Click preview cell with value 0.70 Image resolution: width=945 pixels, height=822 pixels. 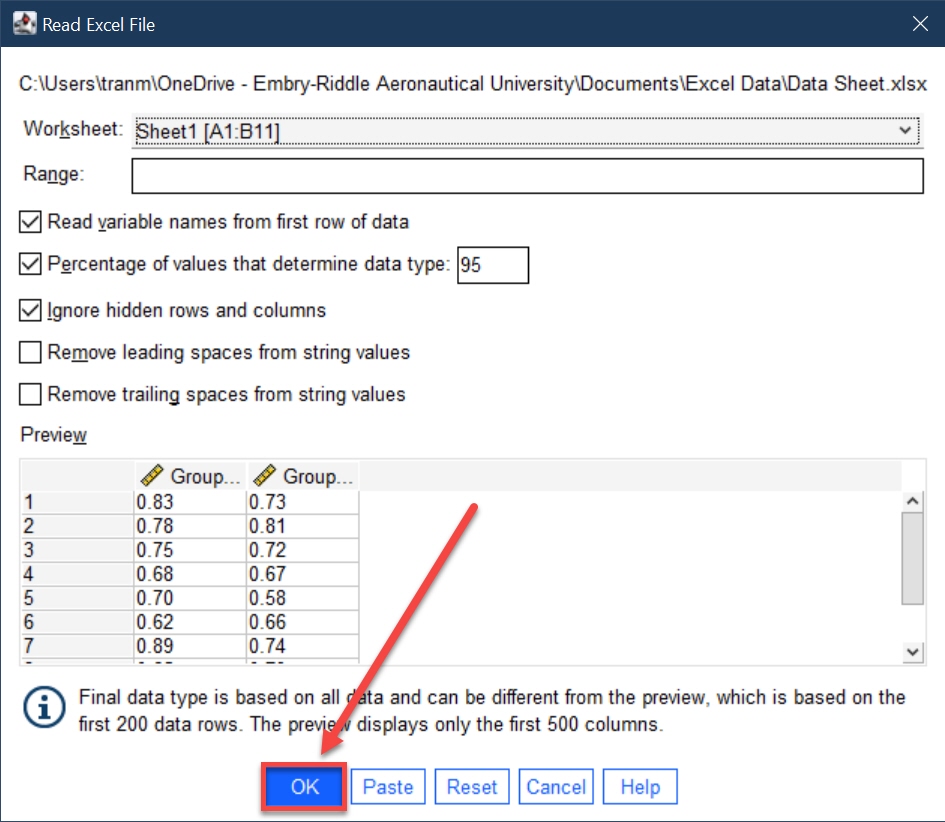pyautogui.click(x=190, y=598)
